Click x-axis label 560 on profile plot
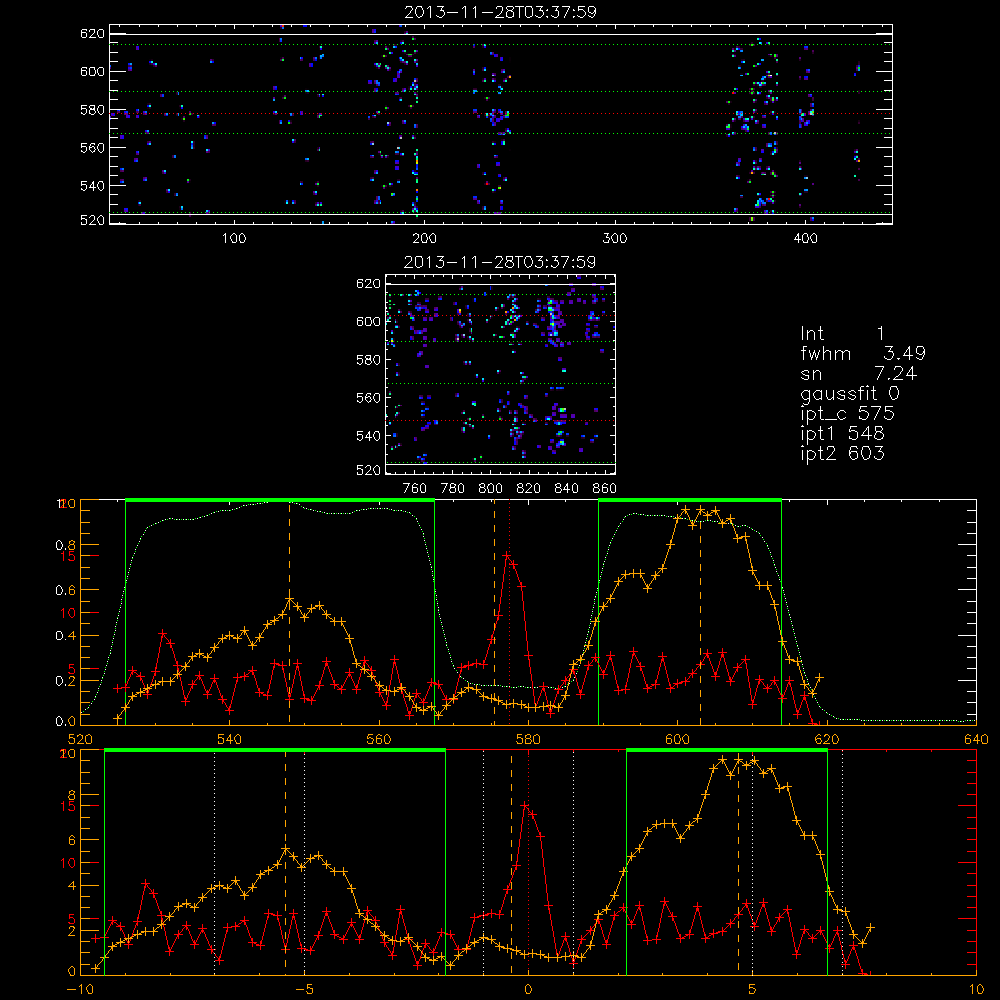Viewport: 1000px width, 1000px height. click(x=379, y=739)
